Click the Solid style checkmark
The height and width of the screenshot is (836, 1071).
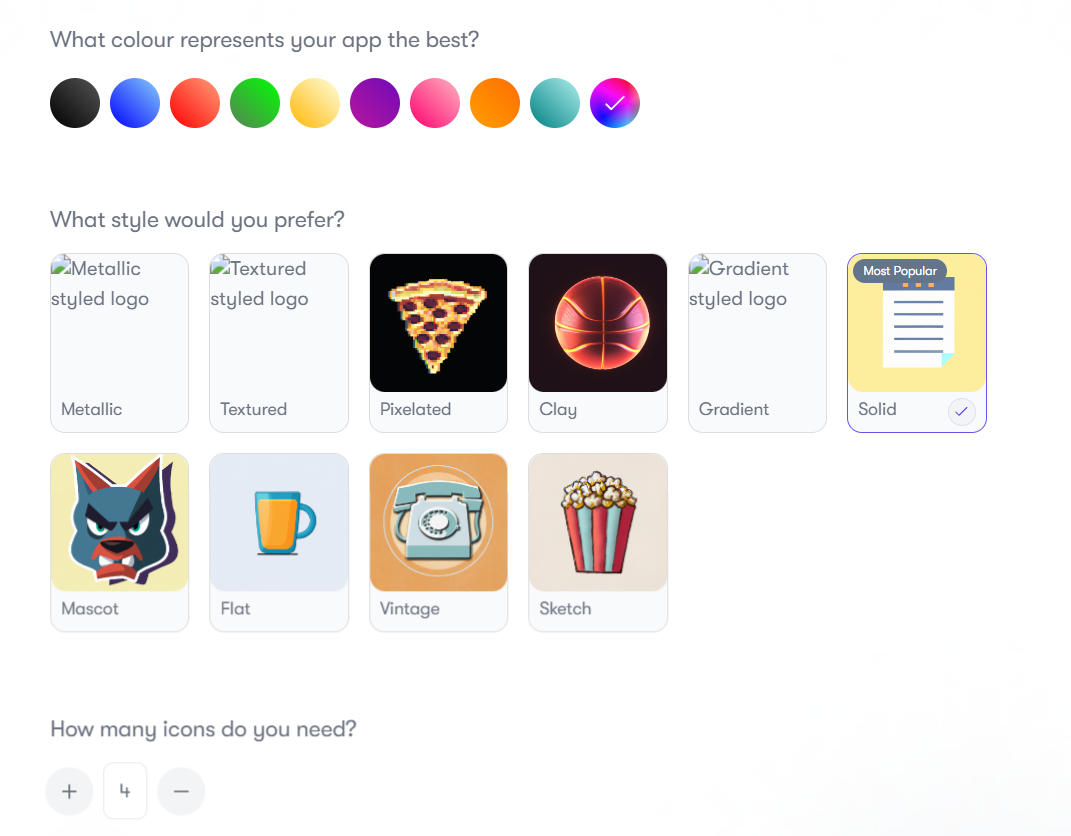961,411
